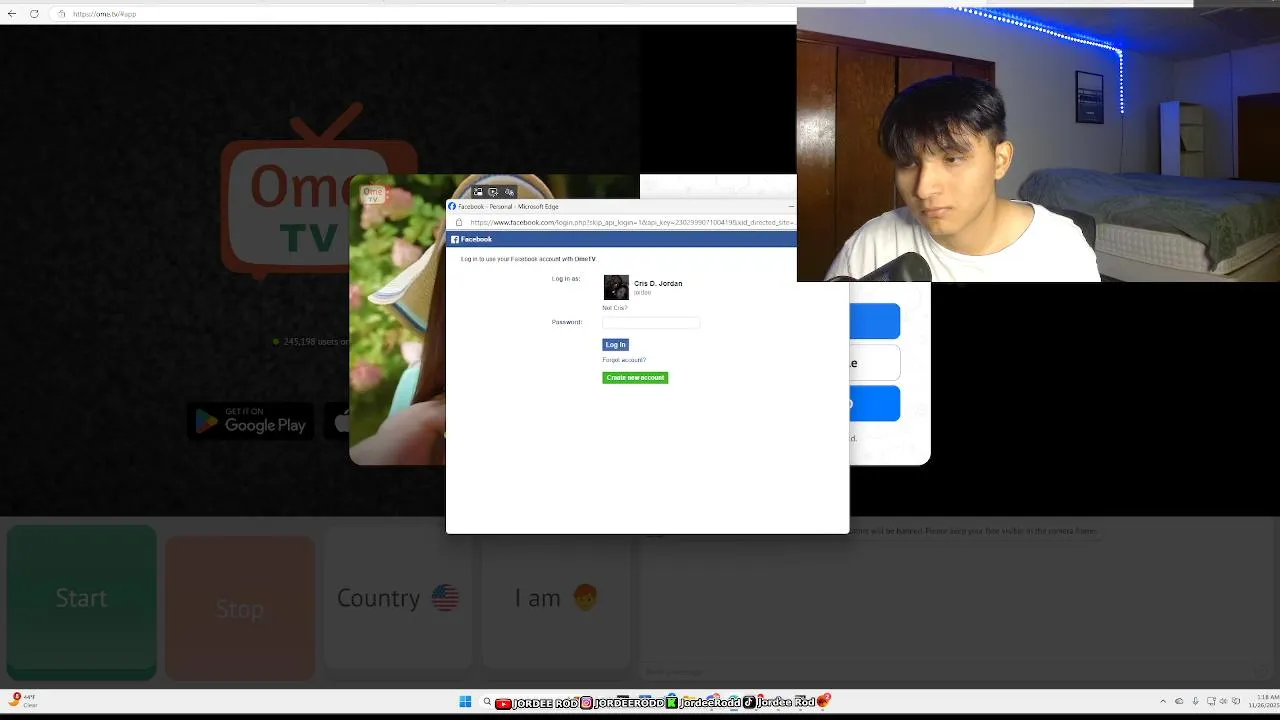The height and width of the screenshot is (720, 1280).
Task: Click the Stop button
Action: pyautogui.click(x=240, y=608)
